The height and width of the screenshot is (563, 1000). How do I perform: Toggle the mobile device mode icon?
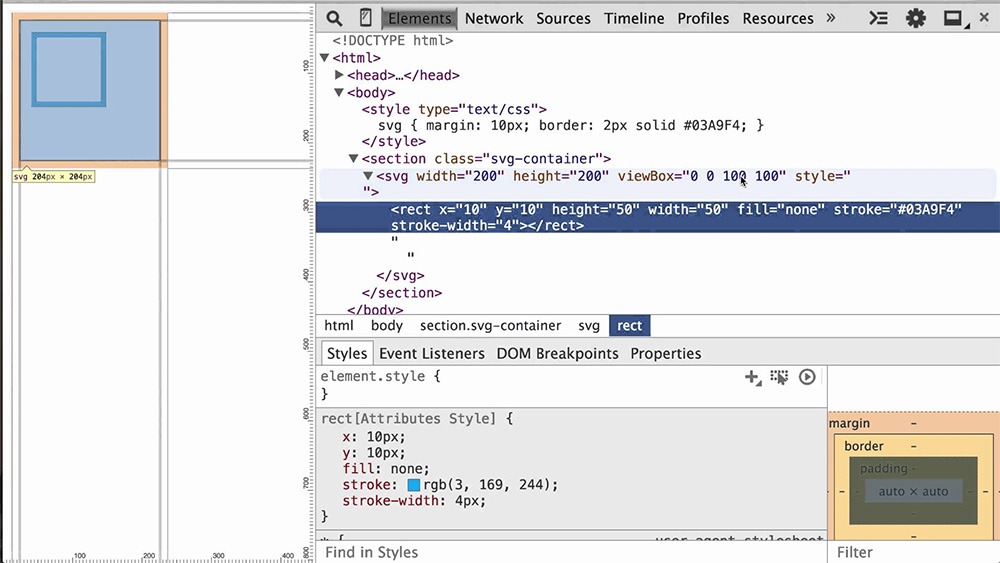pos(365,18)
